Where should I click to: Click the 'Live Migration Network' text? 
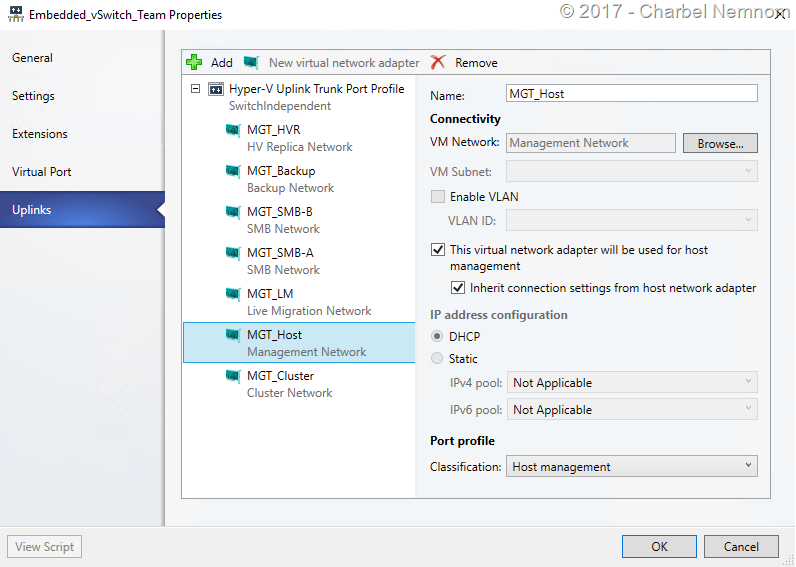point(309,311)
